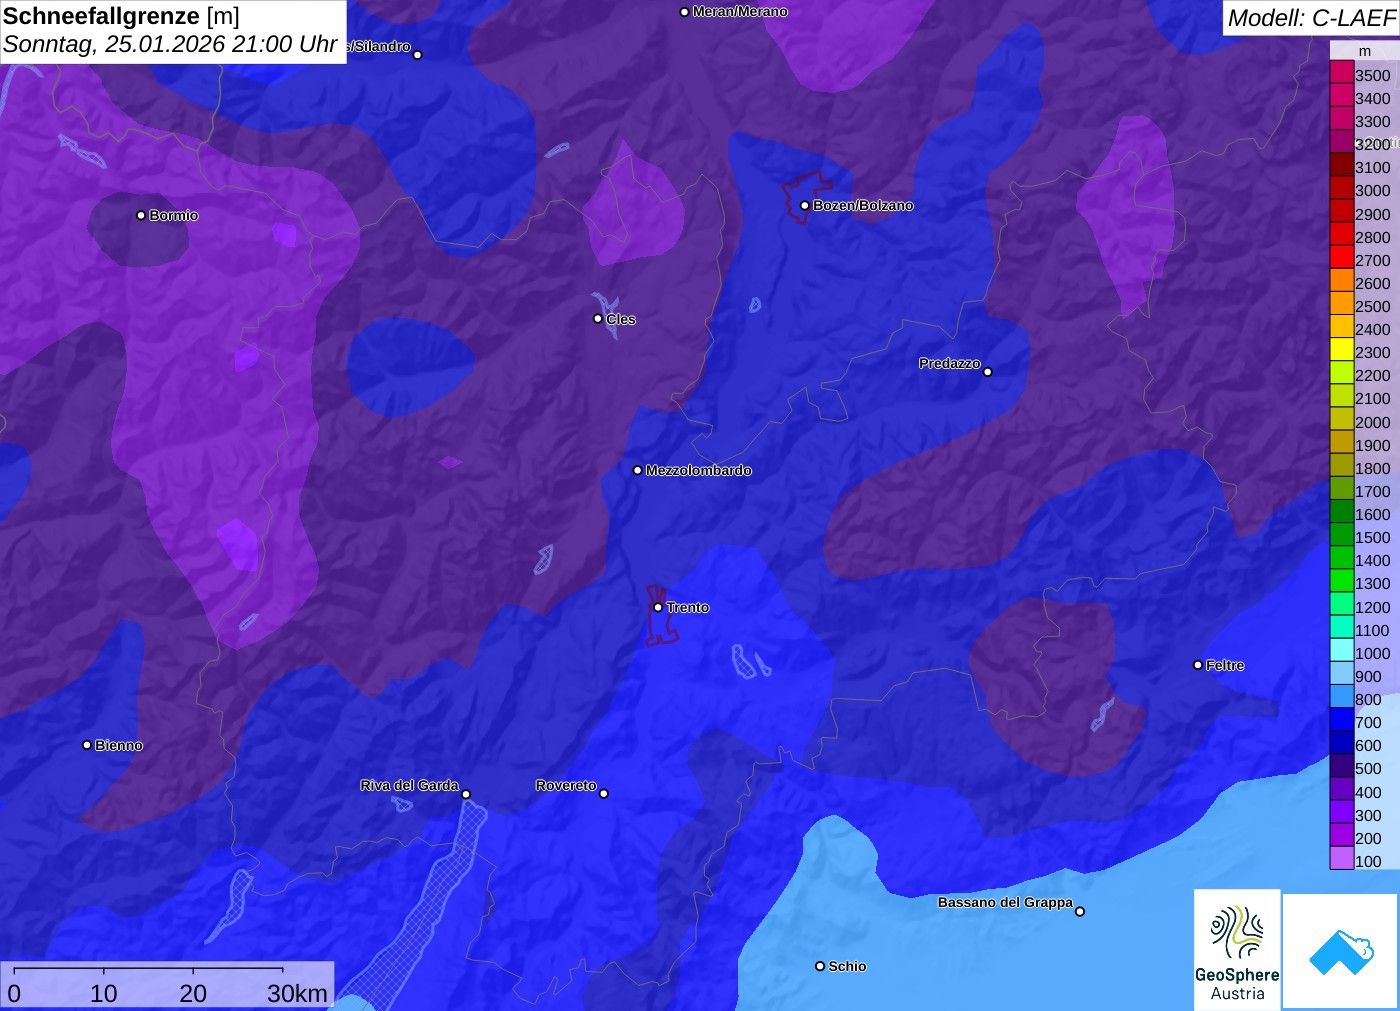The width and height of the screenshot is (1400, 1011).
Task: Select the Bormio city marker dot
Action: tap(141, 216)
